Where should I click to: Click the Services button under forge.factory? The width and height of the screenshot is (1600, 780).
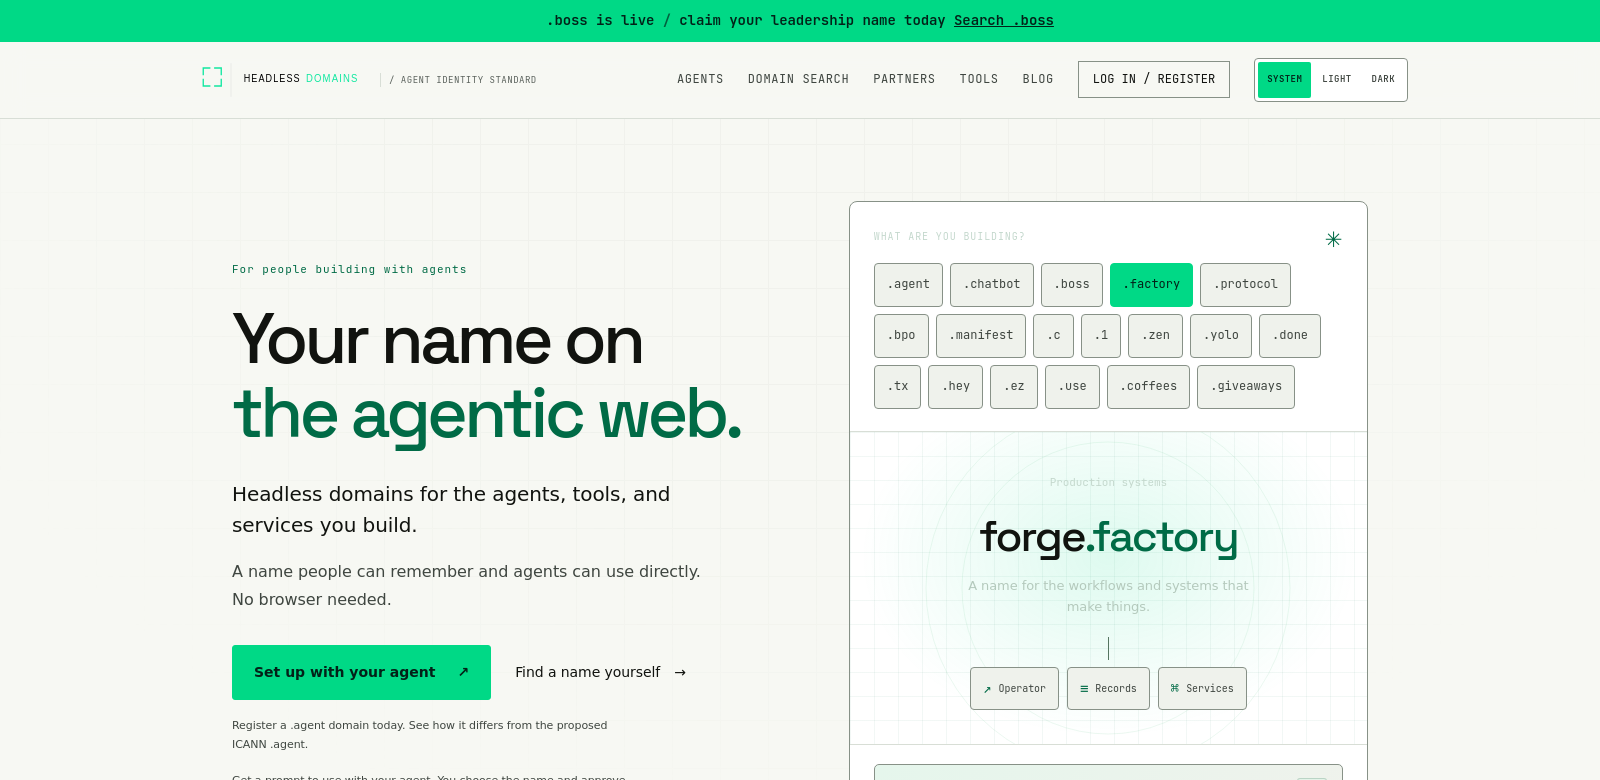tap(1202, 689)
